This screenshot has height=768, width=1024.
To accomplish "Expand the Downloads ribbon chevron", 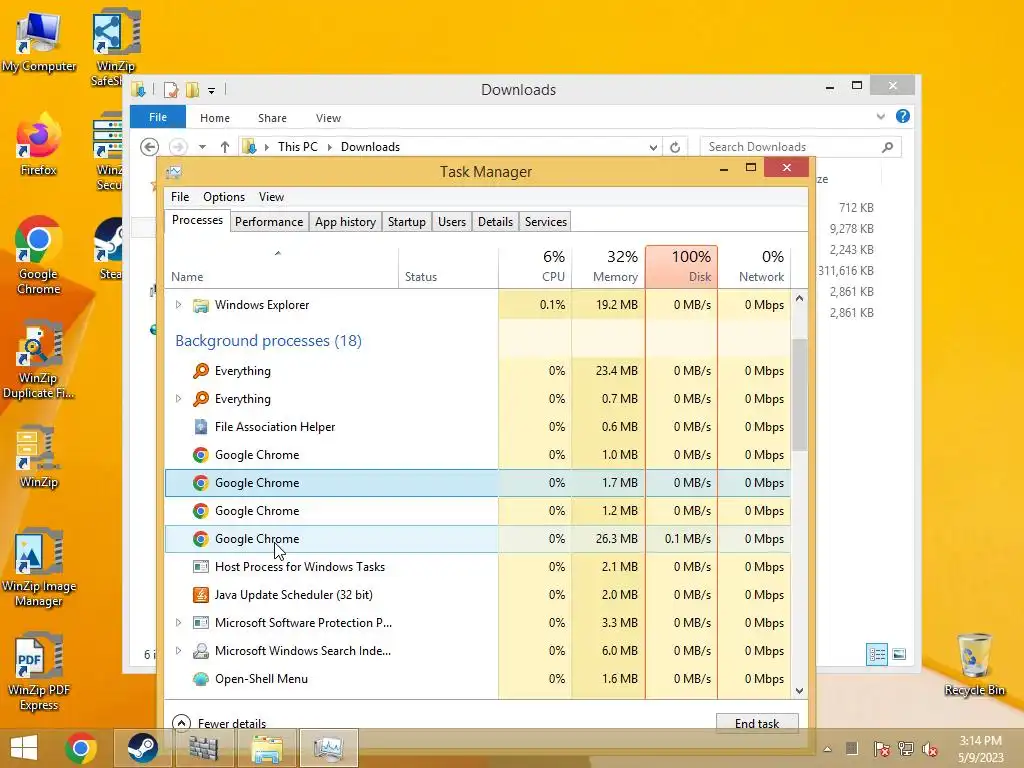I will (x=880, y=116).
